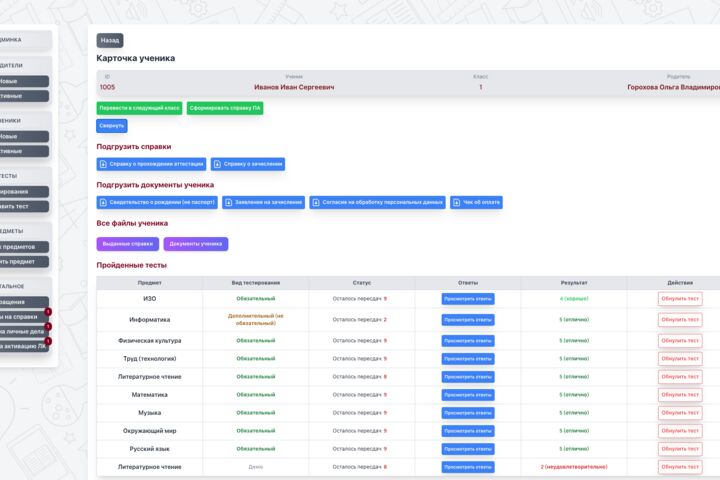Open Выданные справки purple button
720x480 pixels.
128,244
